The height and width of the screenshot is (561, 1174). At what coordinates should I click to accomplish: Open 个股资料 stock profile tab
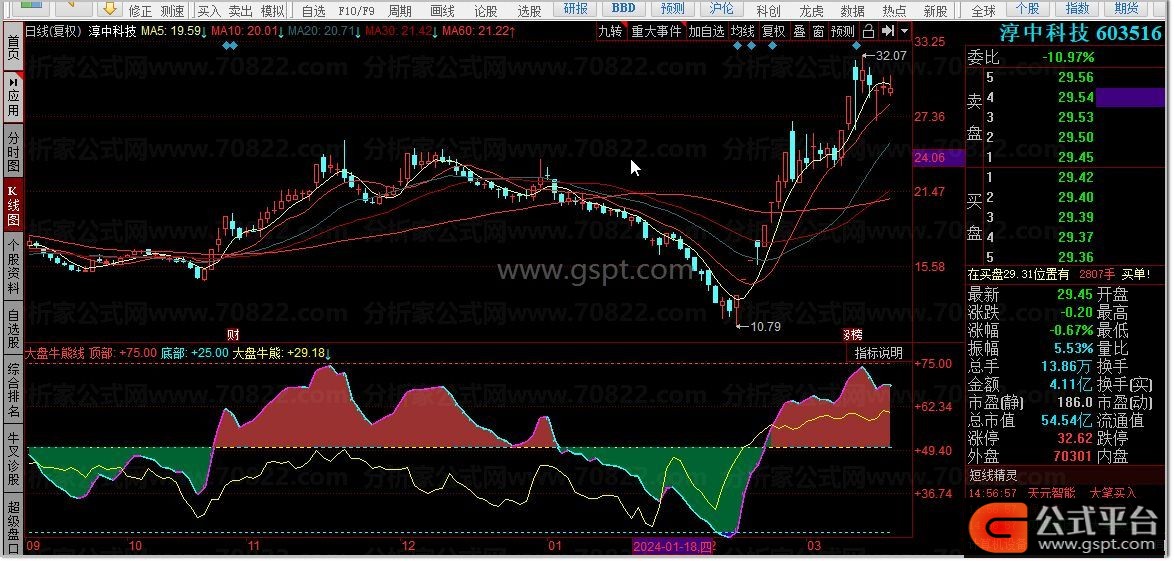13,266
